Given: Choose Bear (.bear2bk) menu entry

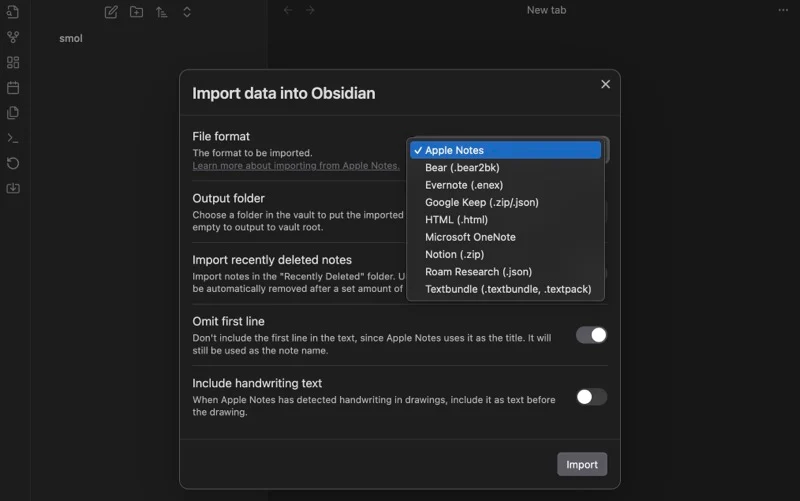Looking at the screenshot, I should pyautogui.click(x=462, y=168).
